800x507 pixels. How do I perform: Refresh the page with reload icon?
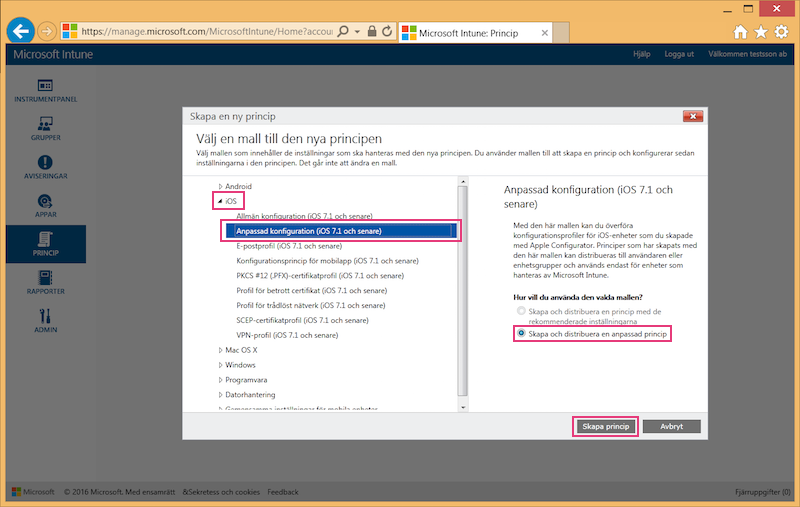(387, 31)
